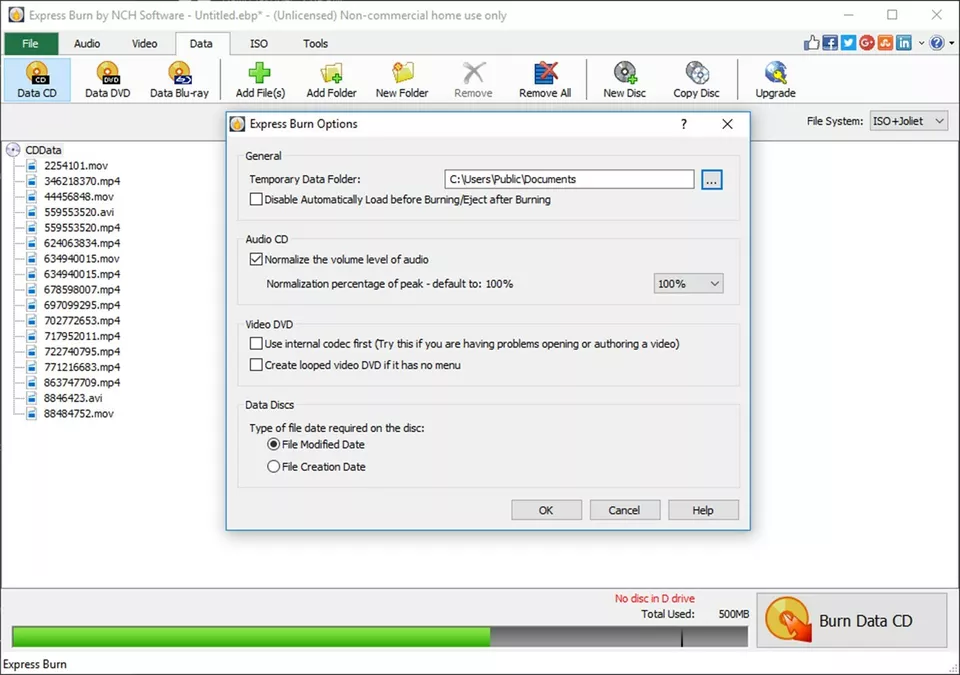Screen dimensions: 960x675
Task: Enable Disable Automatically Load before Burning option
Action: tap(256, 199)
